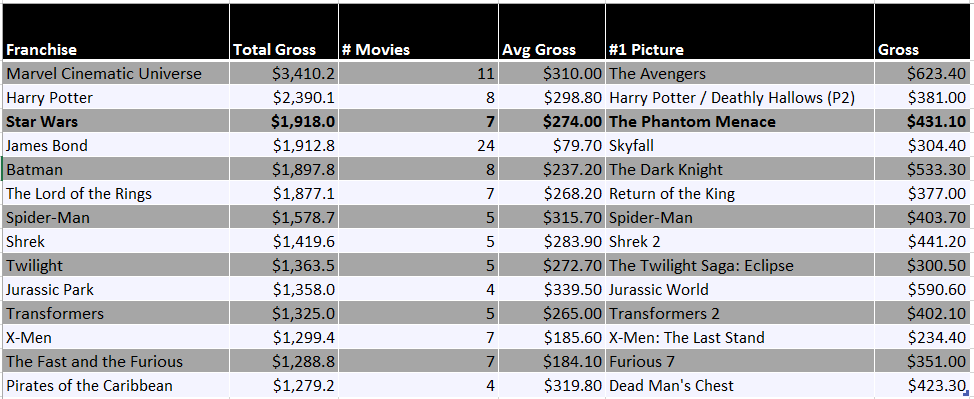The width and height of the screenshot is (974, 399).
Task: Click the Gross header in last column
Action: (922, 32)
